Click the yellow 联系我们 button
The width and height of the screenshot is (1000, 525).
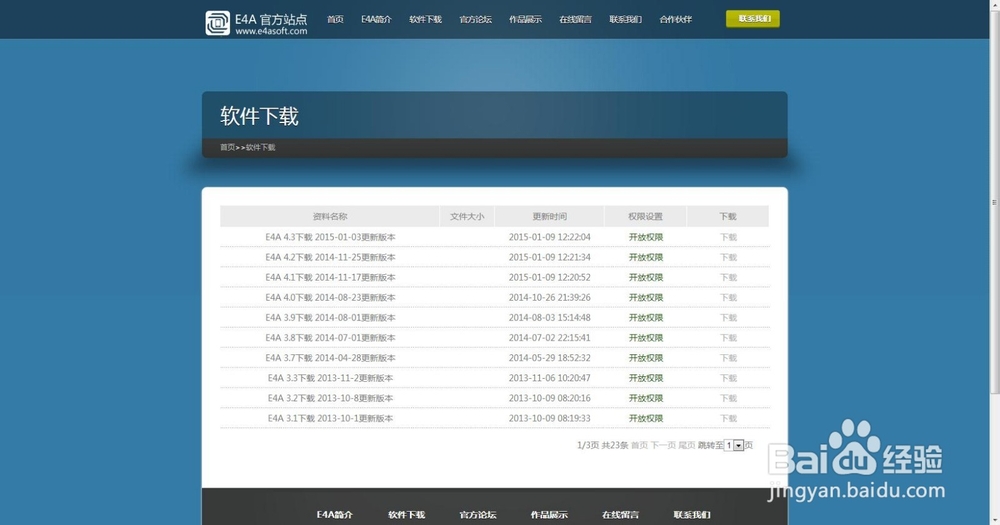tap(753, 18)
